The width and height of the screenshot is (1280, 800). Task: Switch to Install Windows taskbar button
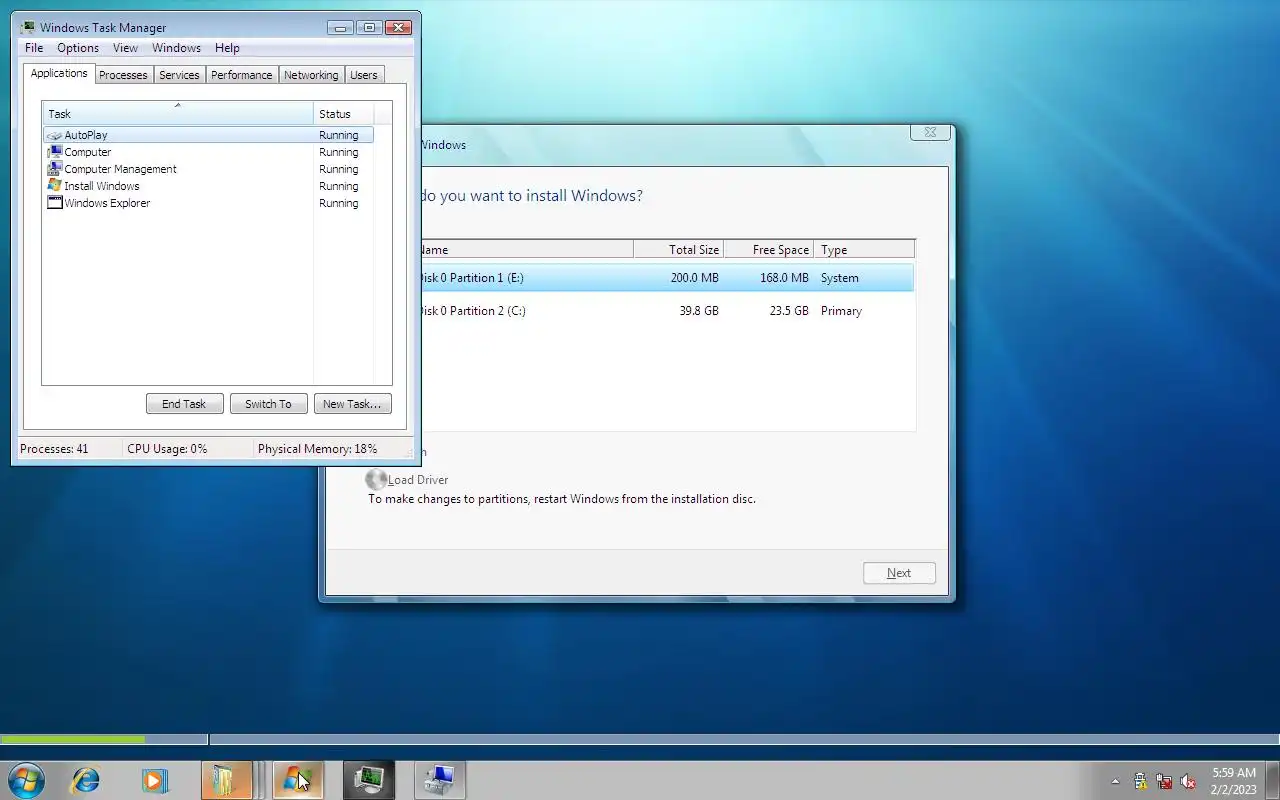click(x=298, y=780)
